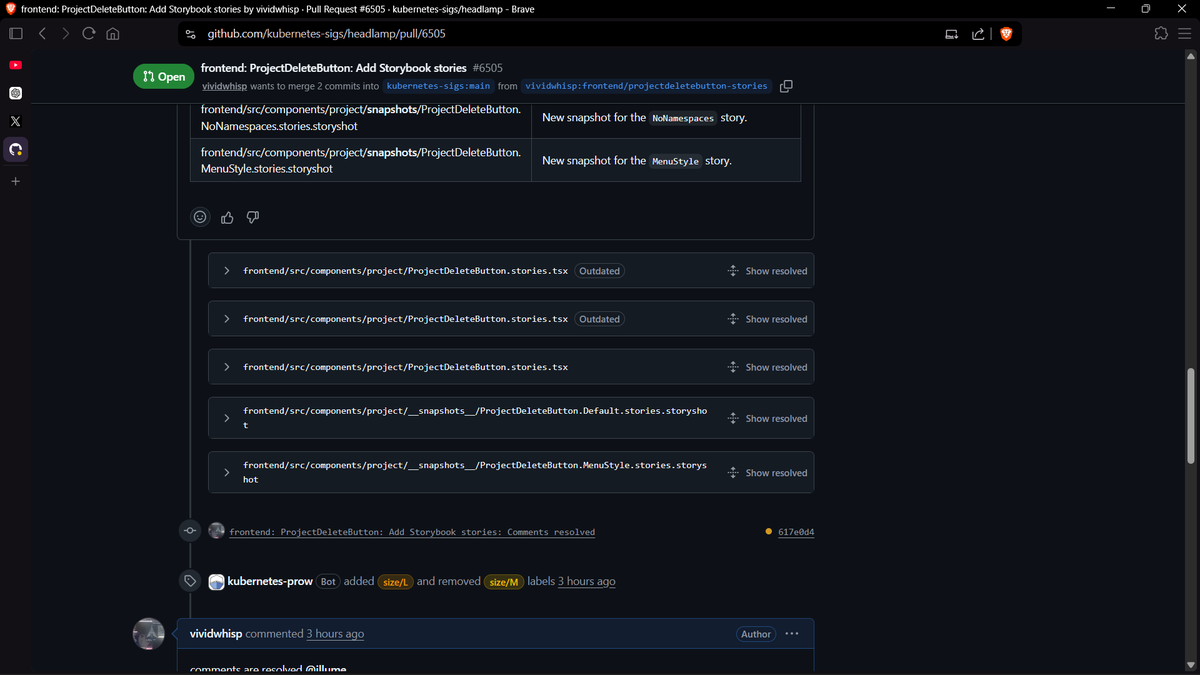1200x675 pixels.
Task: Open the YouTube sidebar shortcut
Action: coord(15,65)
